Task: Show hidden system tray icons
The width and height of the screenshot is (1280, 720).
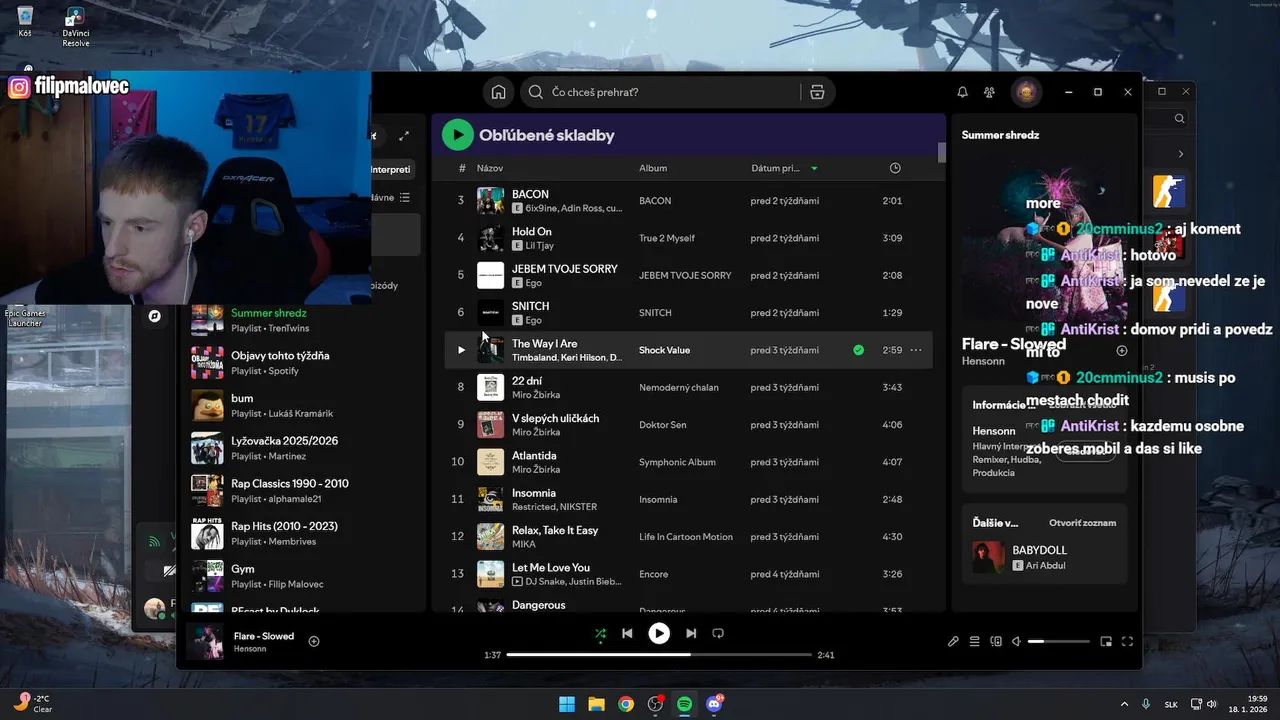Action: click(1124, 704)
